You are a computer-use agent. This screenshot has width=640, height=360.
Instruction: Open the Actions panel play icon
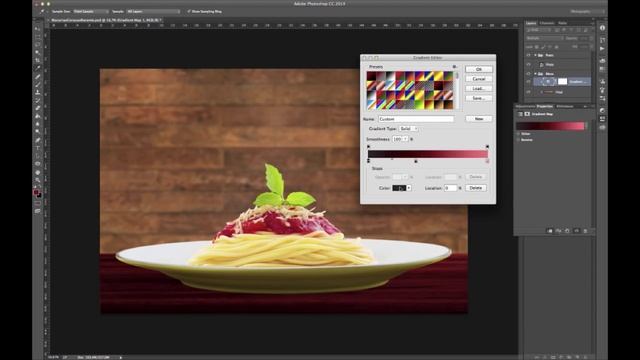[602, 49]
